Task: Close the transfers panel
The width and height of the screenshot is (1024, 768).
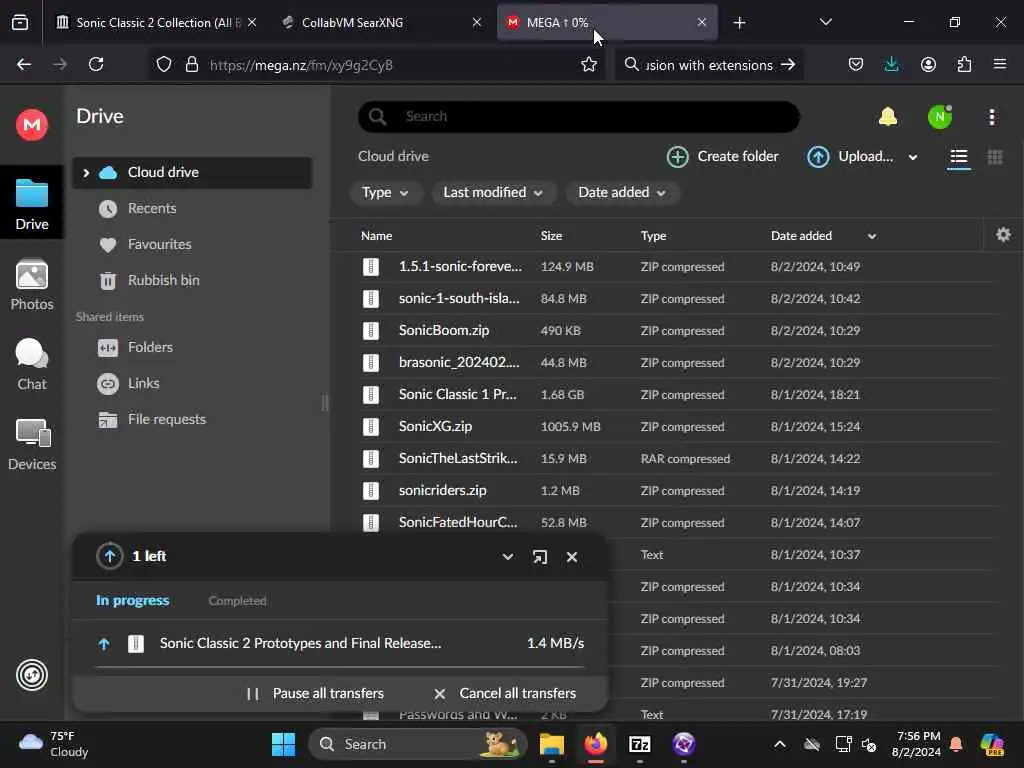Action: click(x=572, y=557)
